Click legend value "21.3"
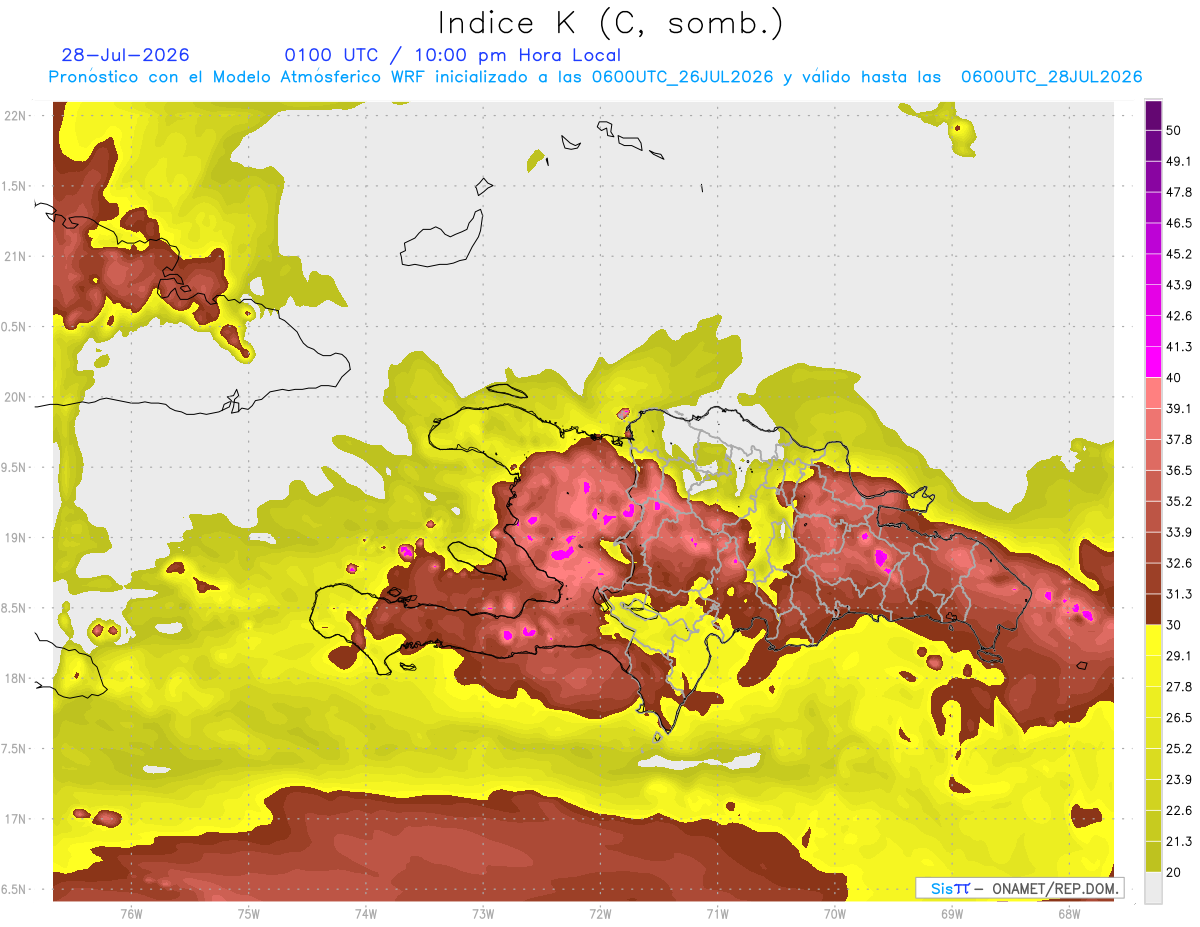Image resolution: width=1200 pixels, height=927 pixels. click(1179, 841)
